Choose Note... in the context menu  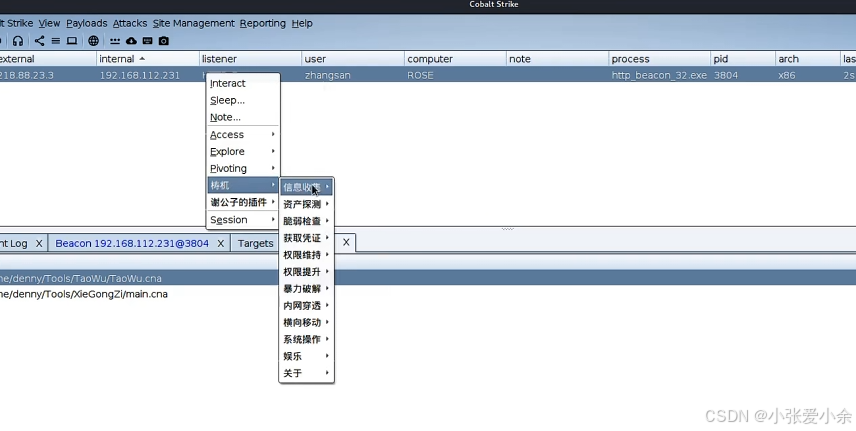point(243,117)
